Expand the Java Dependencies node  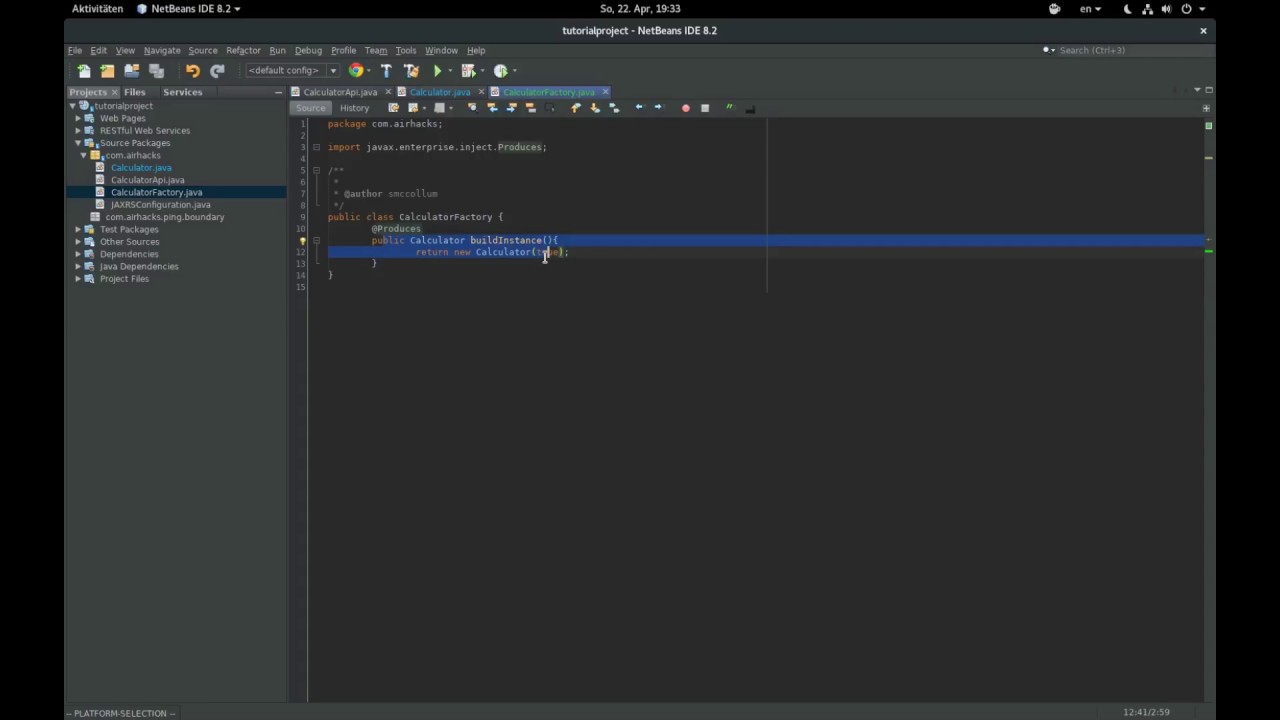78,267
